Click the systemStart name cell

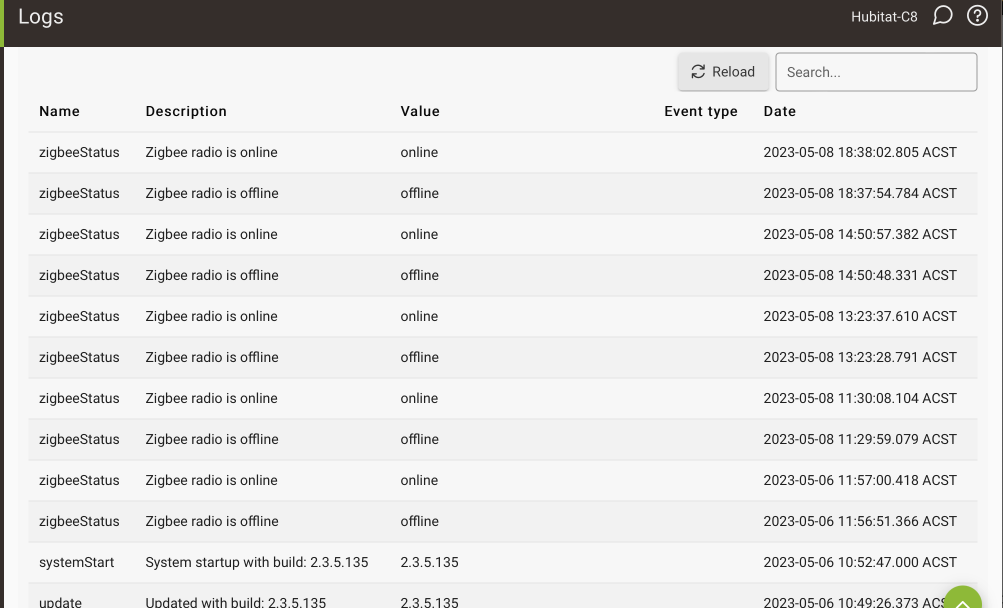pos(77,562)
